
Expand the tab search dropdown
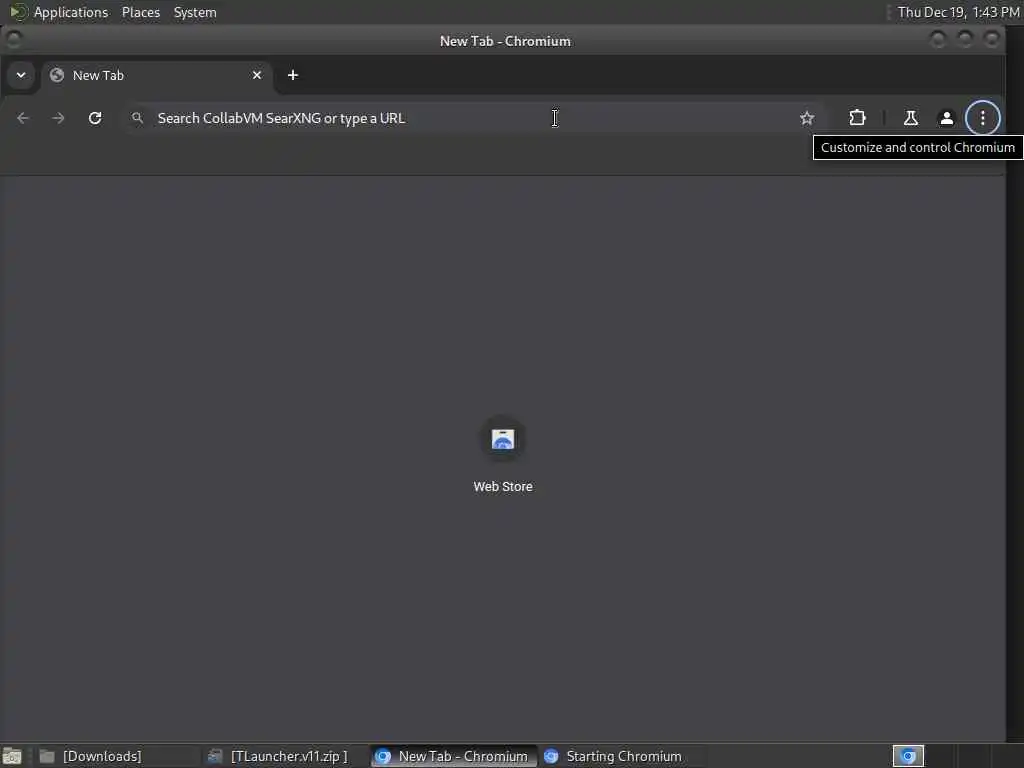(x=21, y=75)
